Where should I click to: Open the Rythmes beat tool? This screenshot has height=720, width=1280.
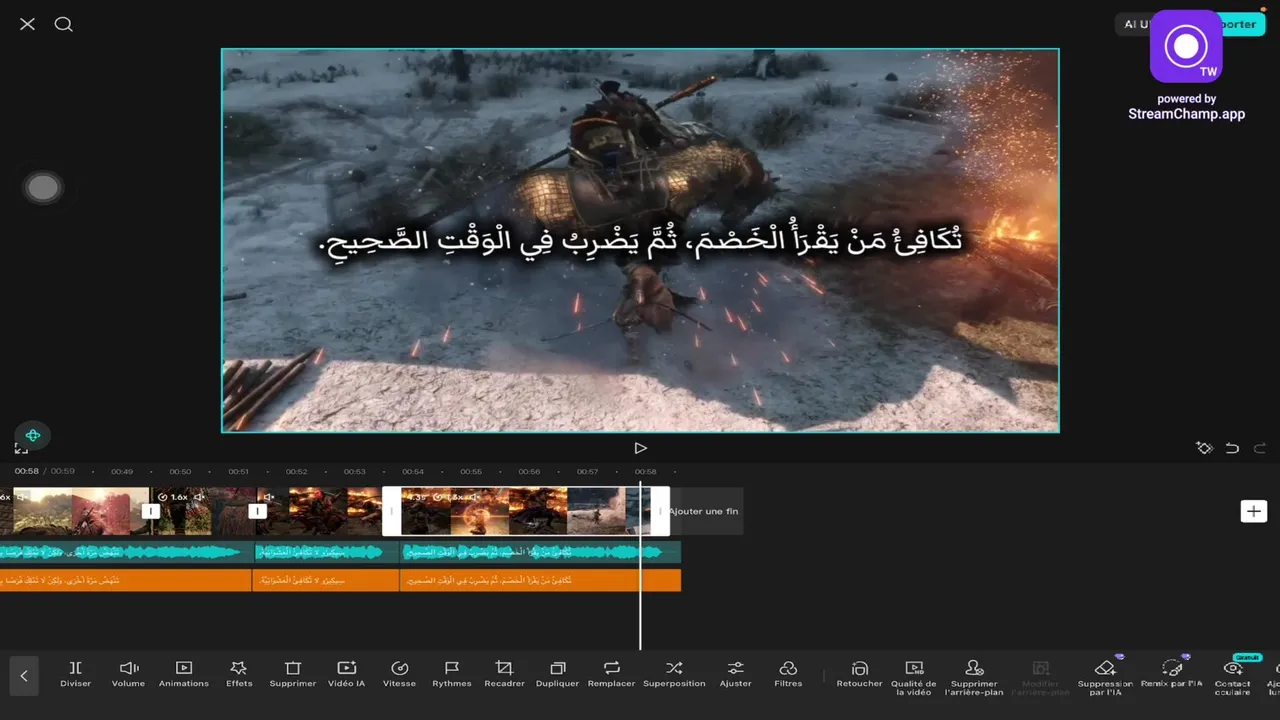(452, 674)
